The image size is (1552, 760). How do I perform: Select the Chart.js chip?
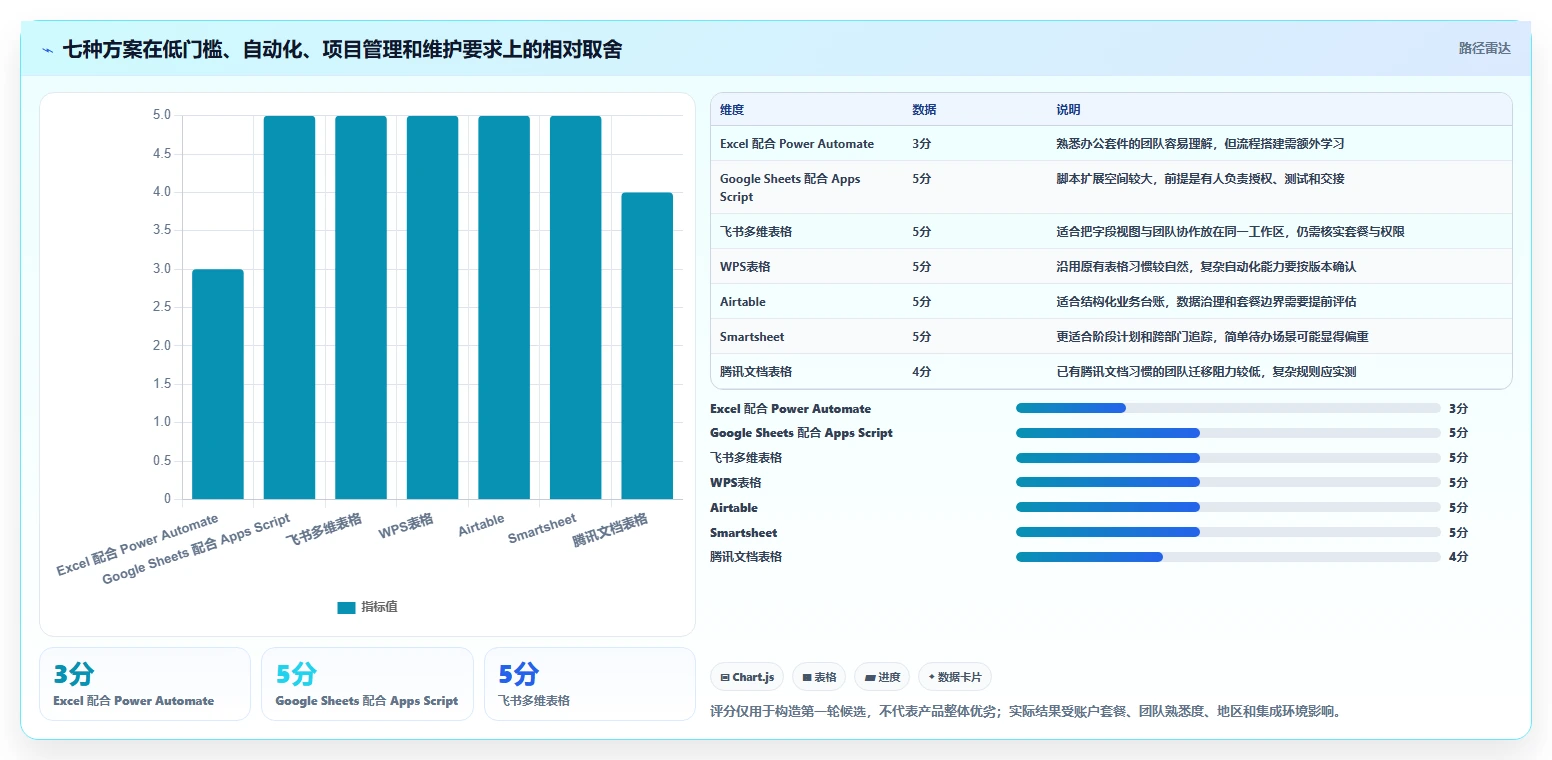[x=747, y=677]
